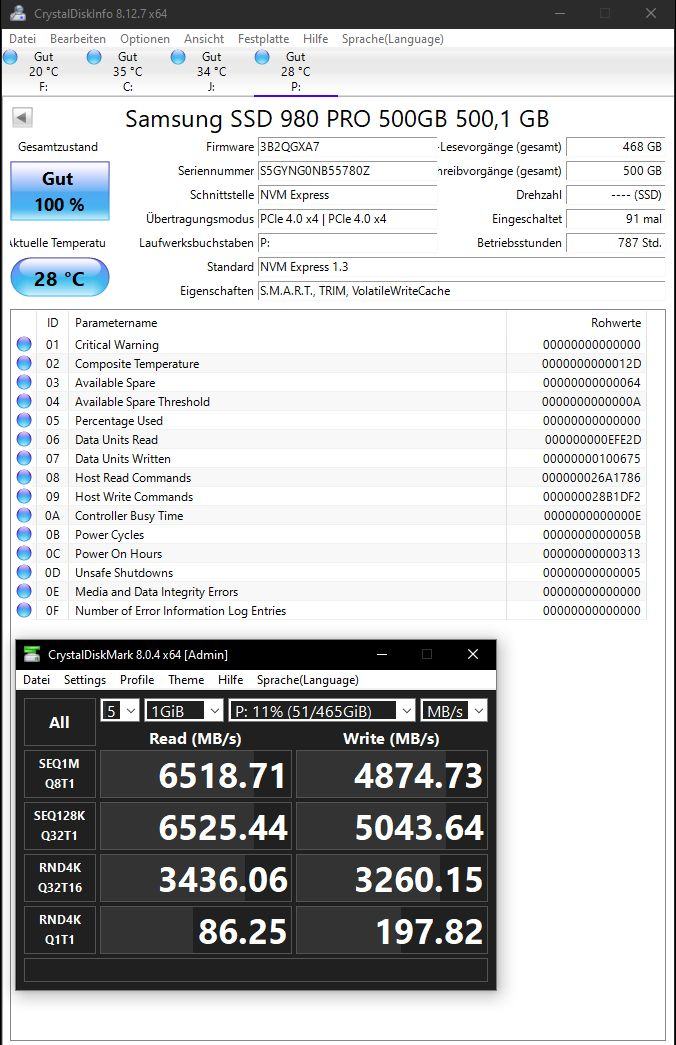Open the Hilfe menu in CrystalDiskMark

[x=230, y=680]
